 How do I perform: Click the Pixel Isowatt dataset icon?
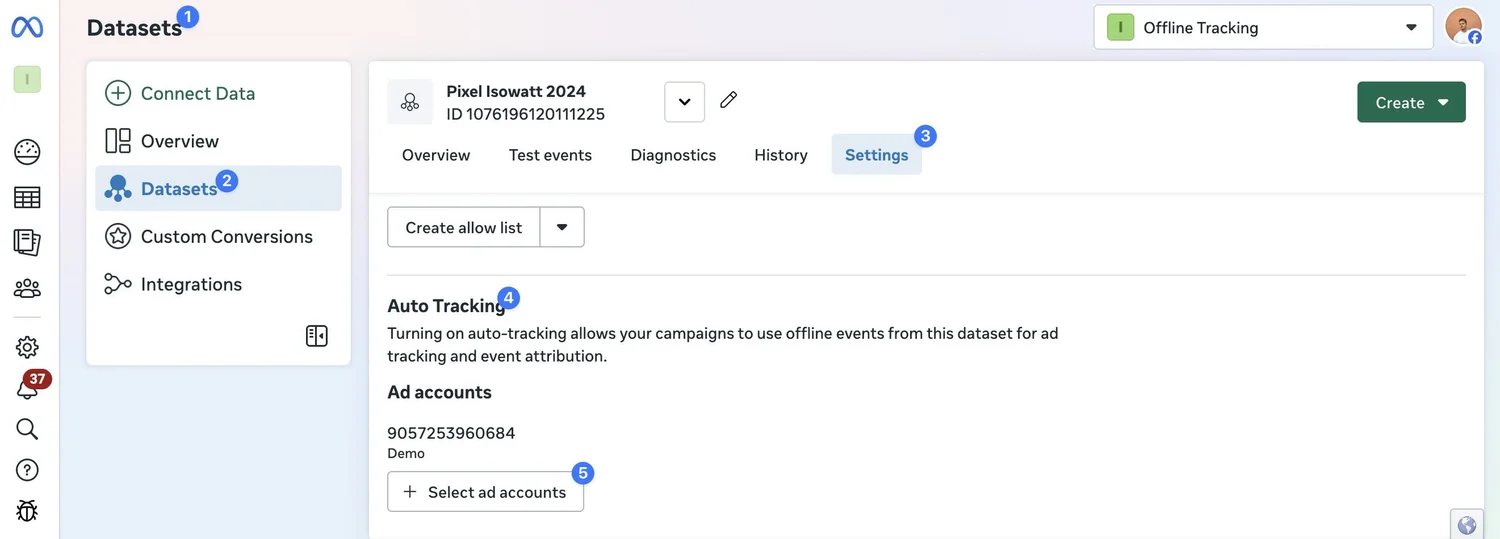pyautogui.click(x=410, y=102)
